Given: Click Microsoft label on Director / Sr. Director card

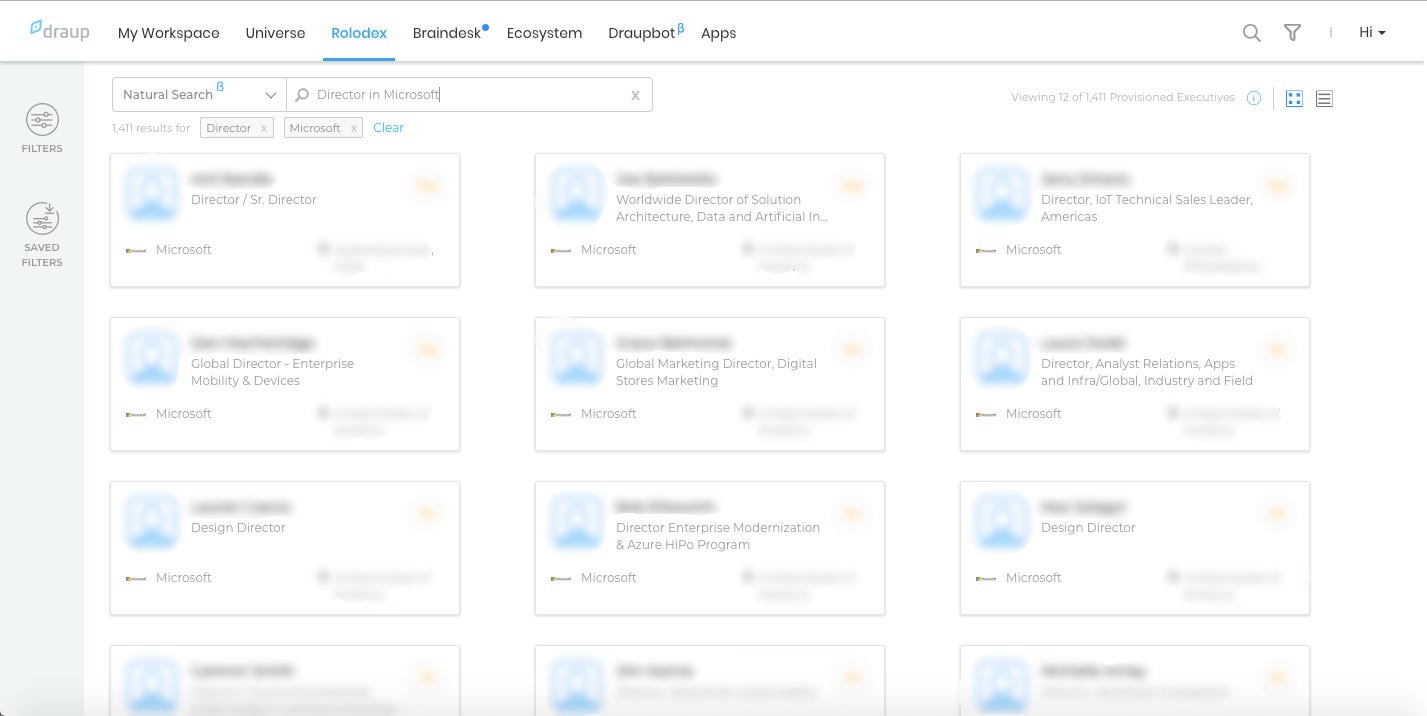Looking at the screenshot, I should 184,250.
